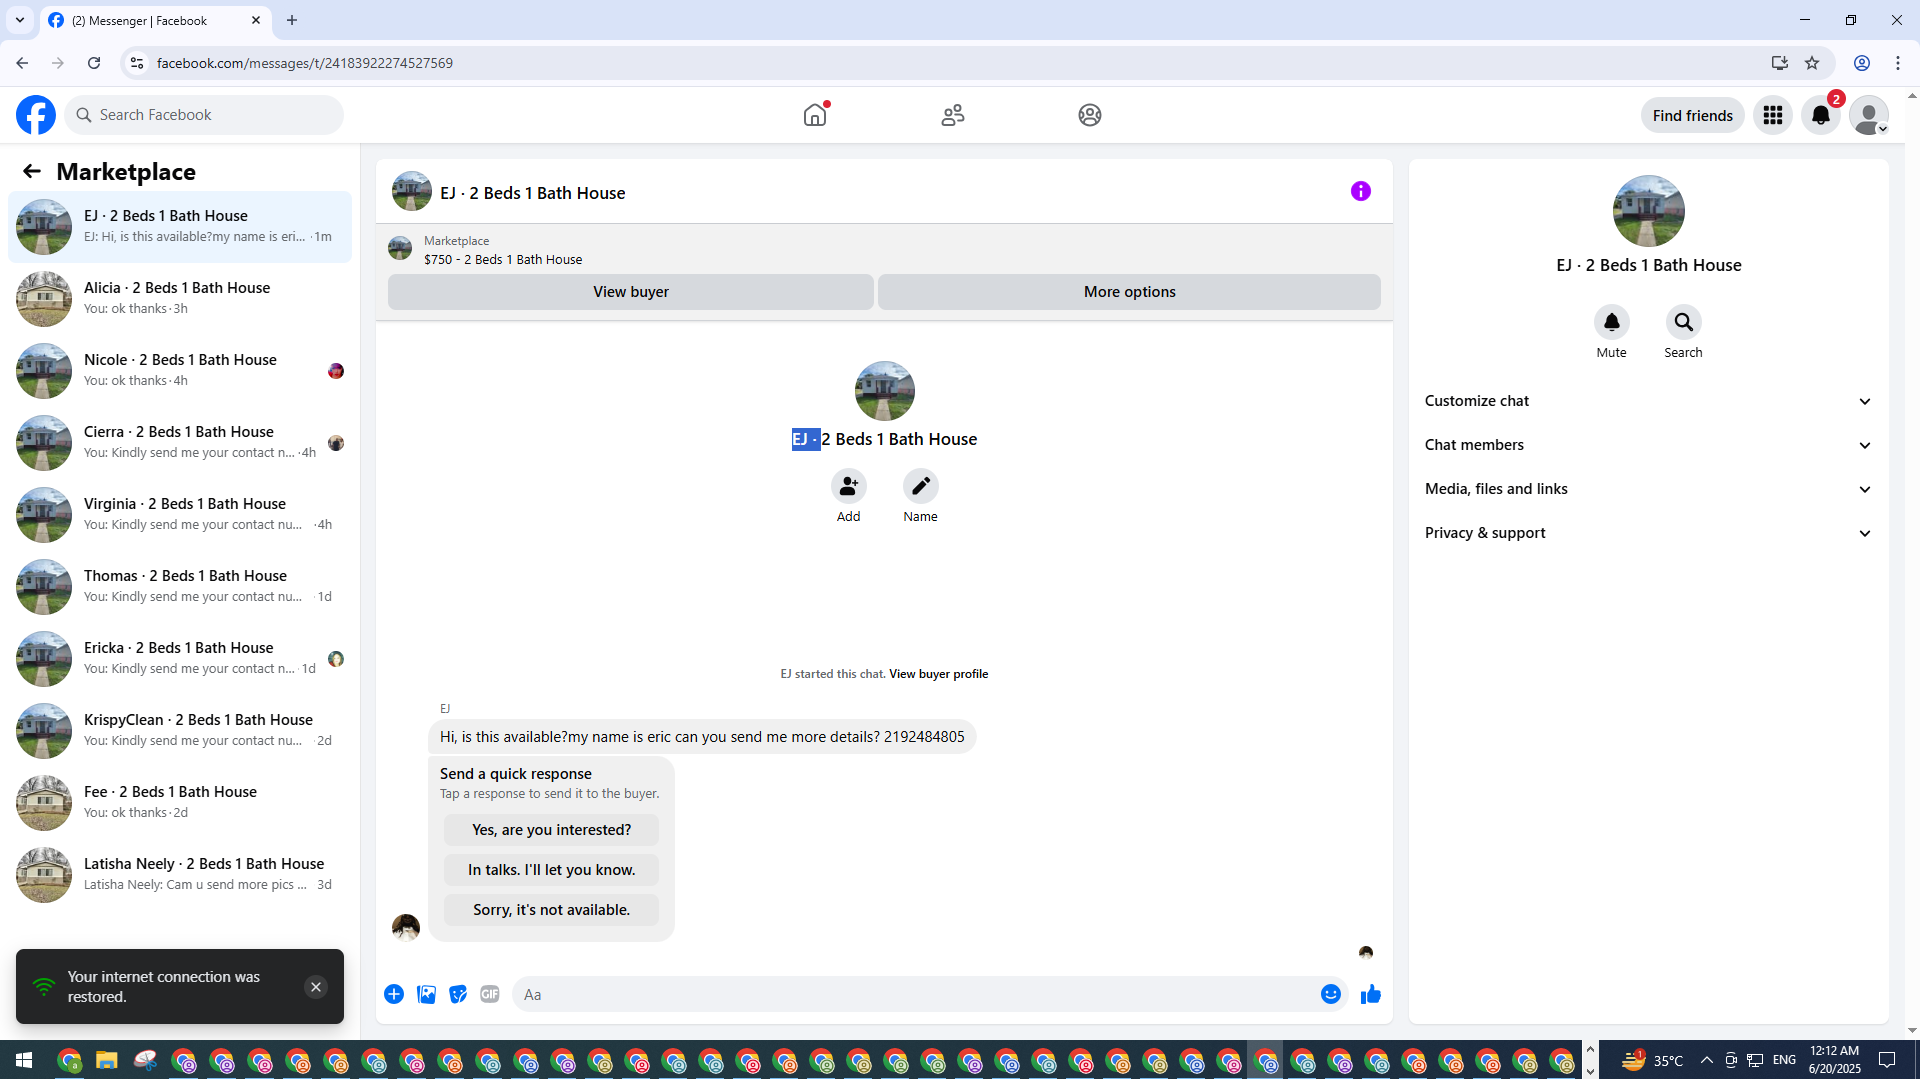Viewport: 1920px width, 1079px height.
Task: Search in conversation with magnifier icon
Action: (1683, 322)
